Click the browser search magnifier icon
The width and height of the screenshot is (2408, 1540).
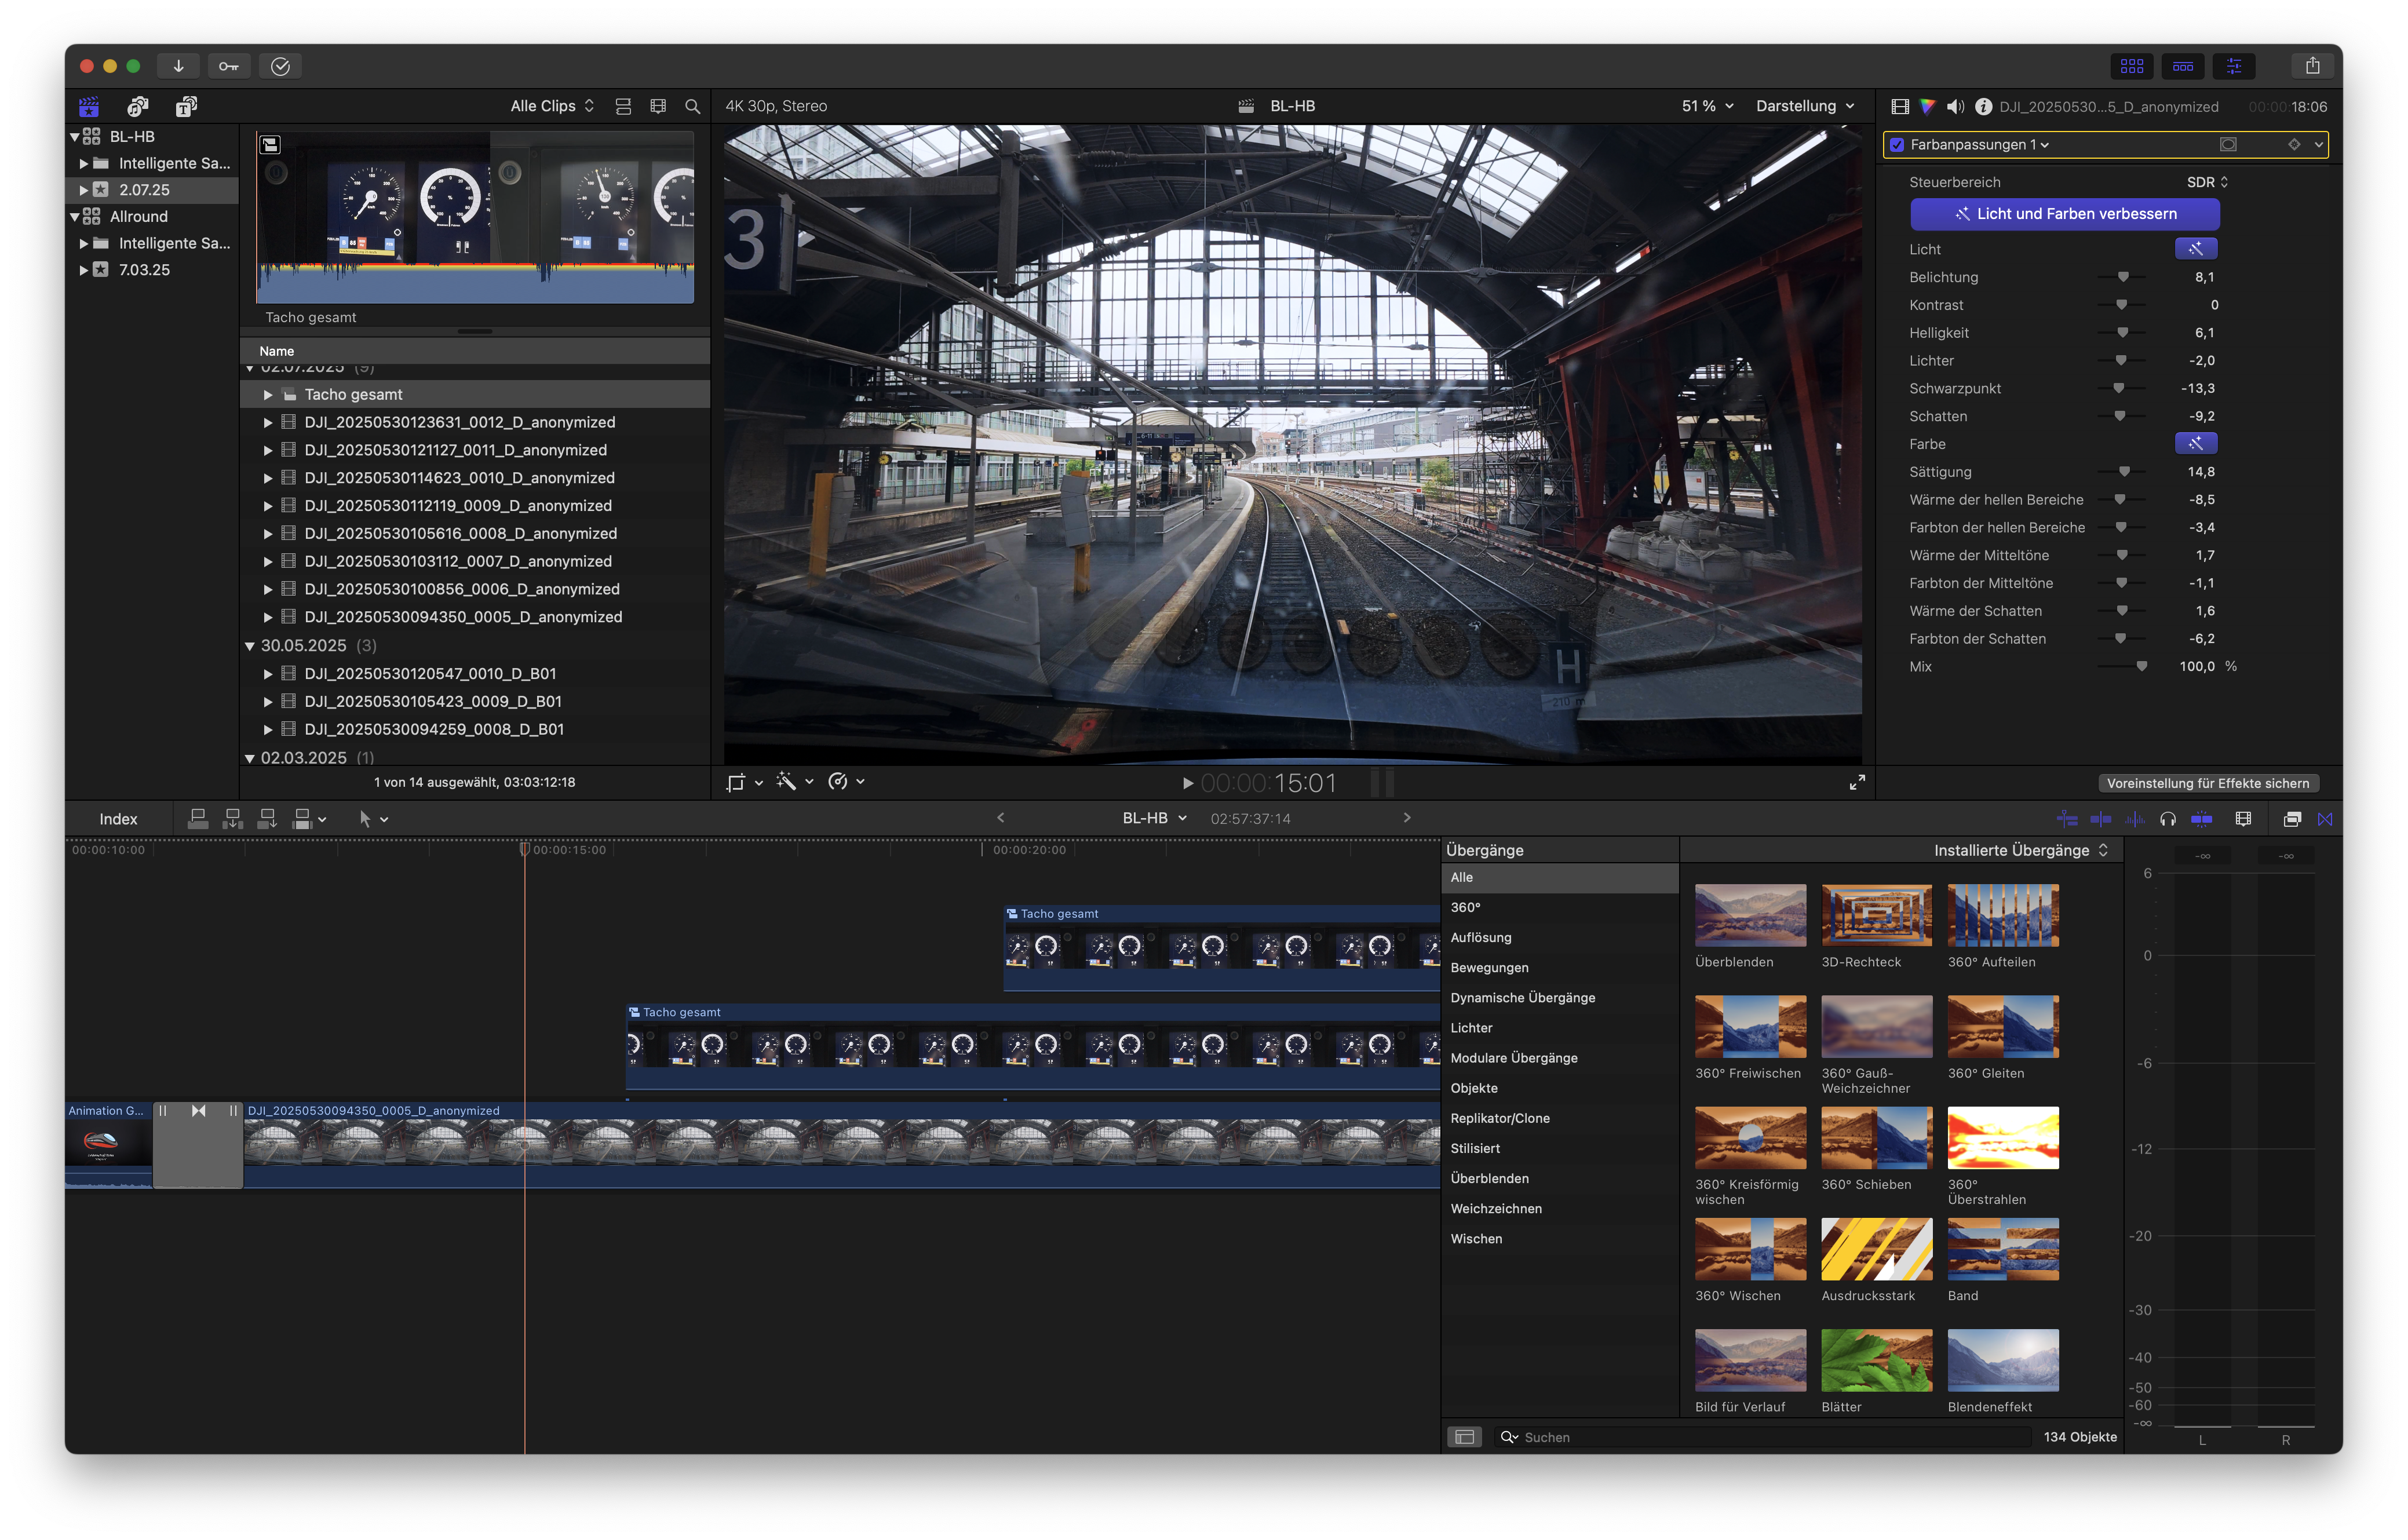pos(692,106)
